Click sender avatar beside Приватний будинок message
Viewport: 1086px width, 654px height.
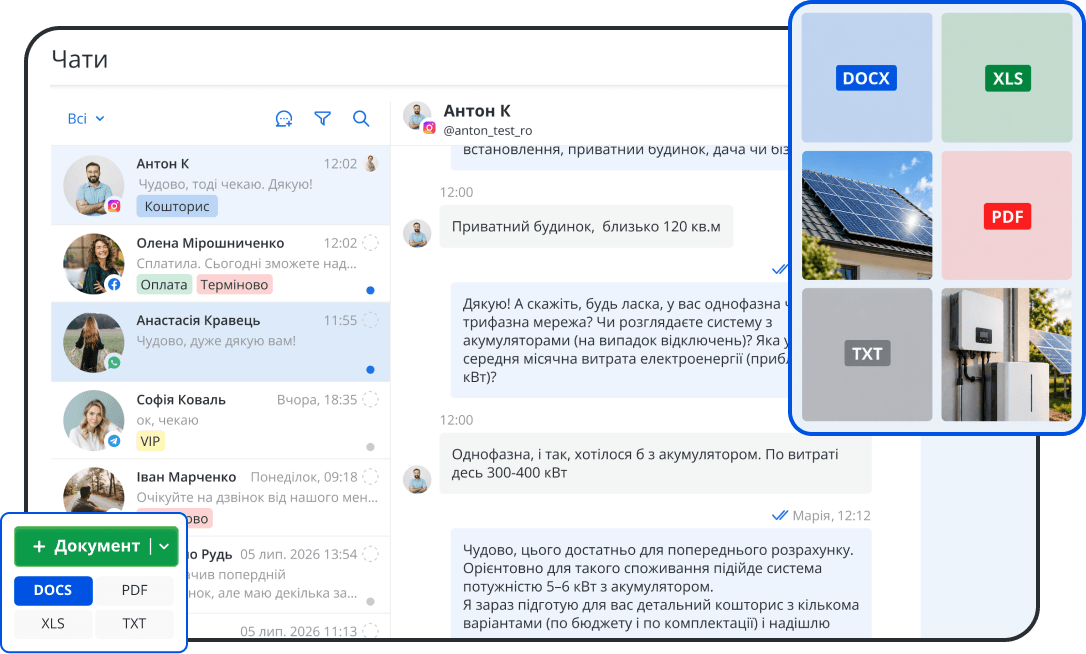point(418,234)
